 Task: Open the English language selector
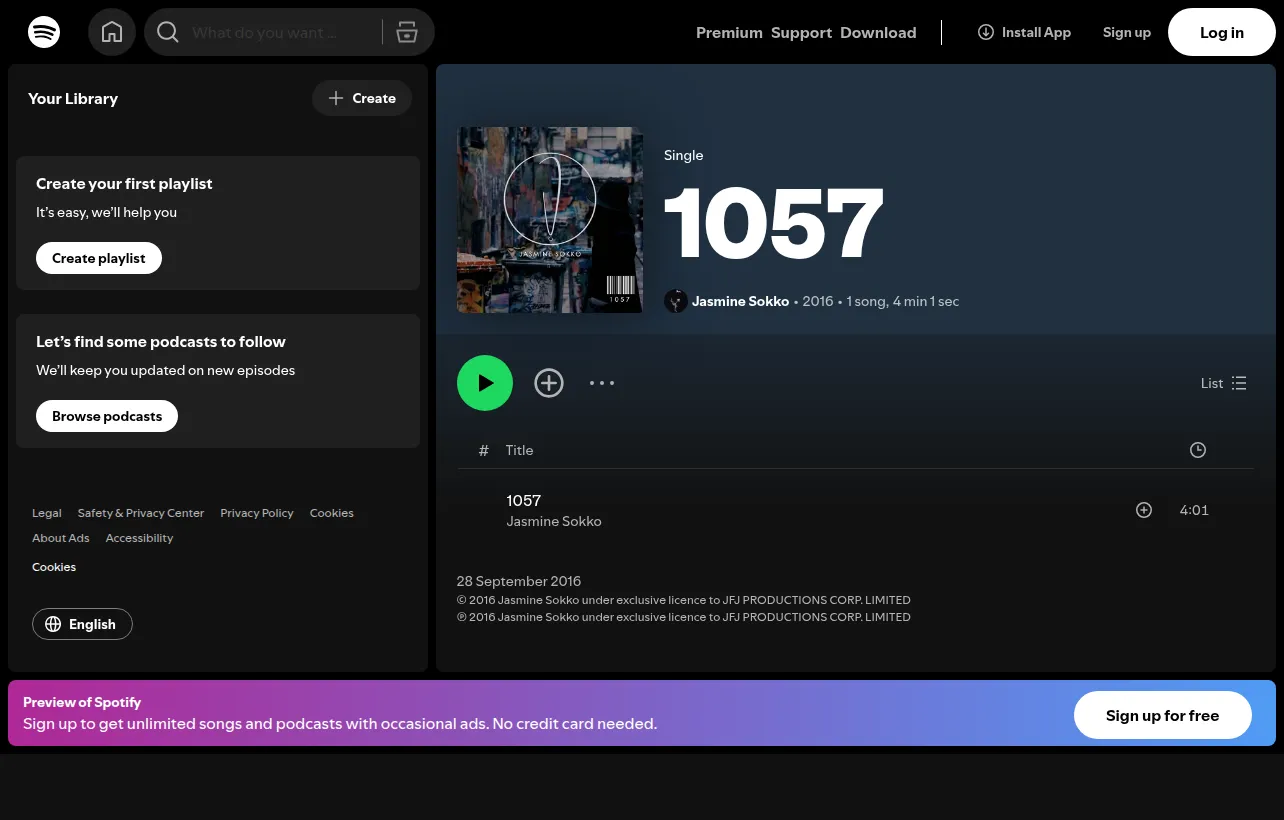(x=82, y=624)
